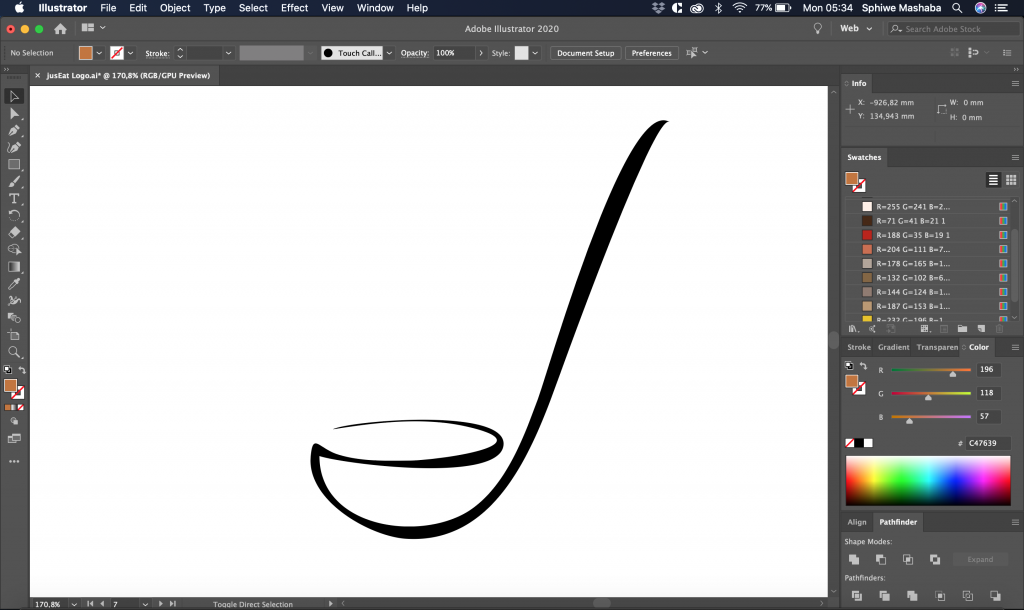Open Preferences from the control bar
The width and height of the screenshot is (1024, 610).
click(x=651, y=53)
